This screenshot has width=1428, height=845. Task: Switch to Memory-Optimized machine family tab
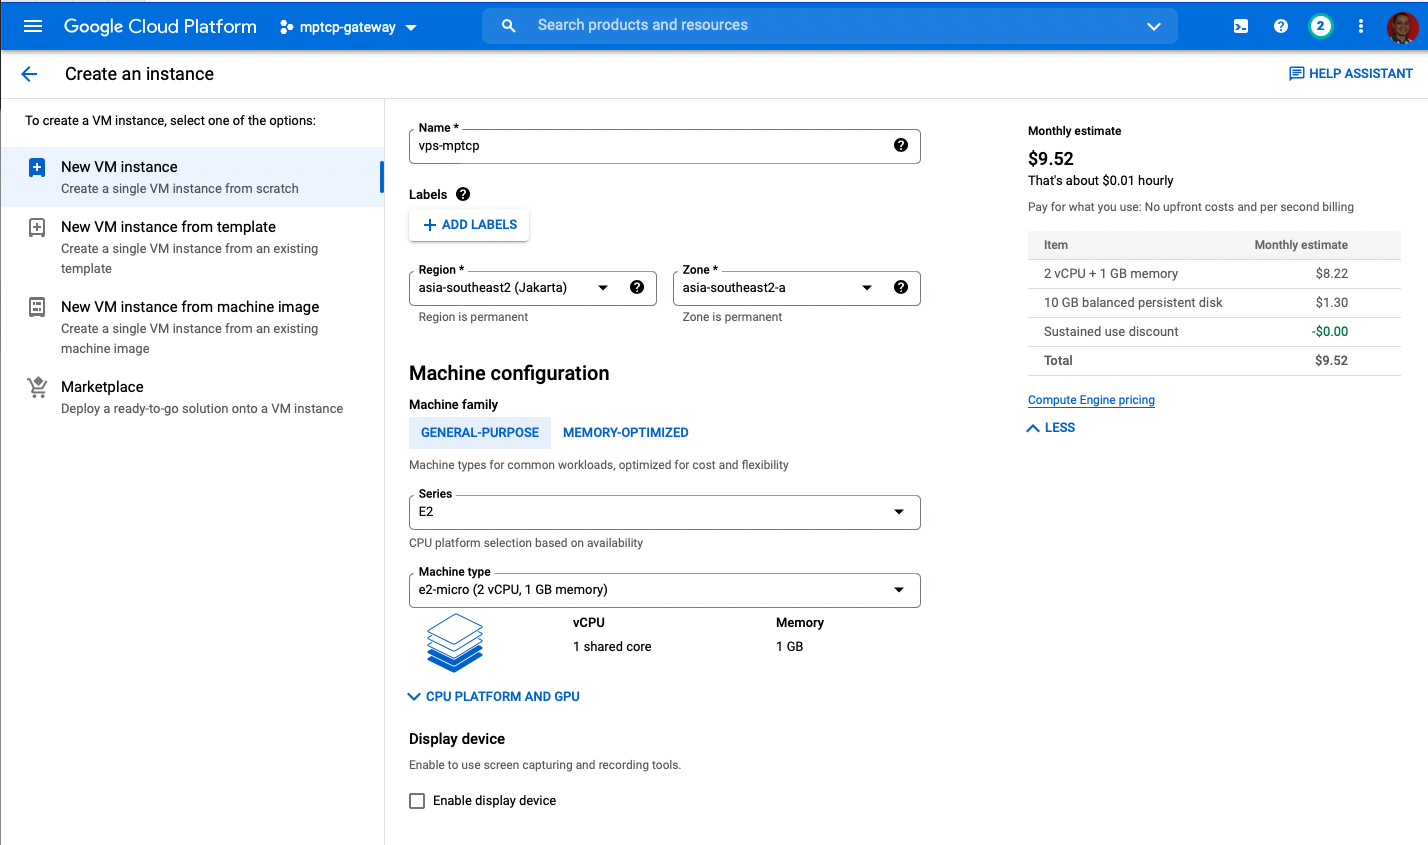click(626, 433)
